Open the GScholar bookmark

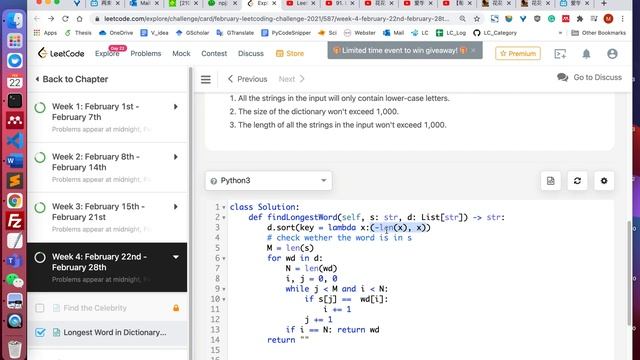pyautogui.click(x=192, y=33)
